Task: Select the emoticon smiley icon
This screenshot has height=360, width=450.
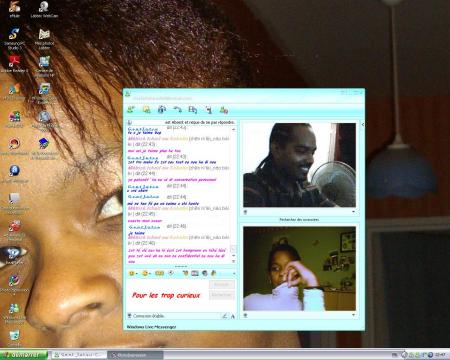Action: 132,273
